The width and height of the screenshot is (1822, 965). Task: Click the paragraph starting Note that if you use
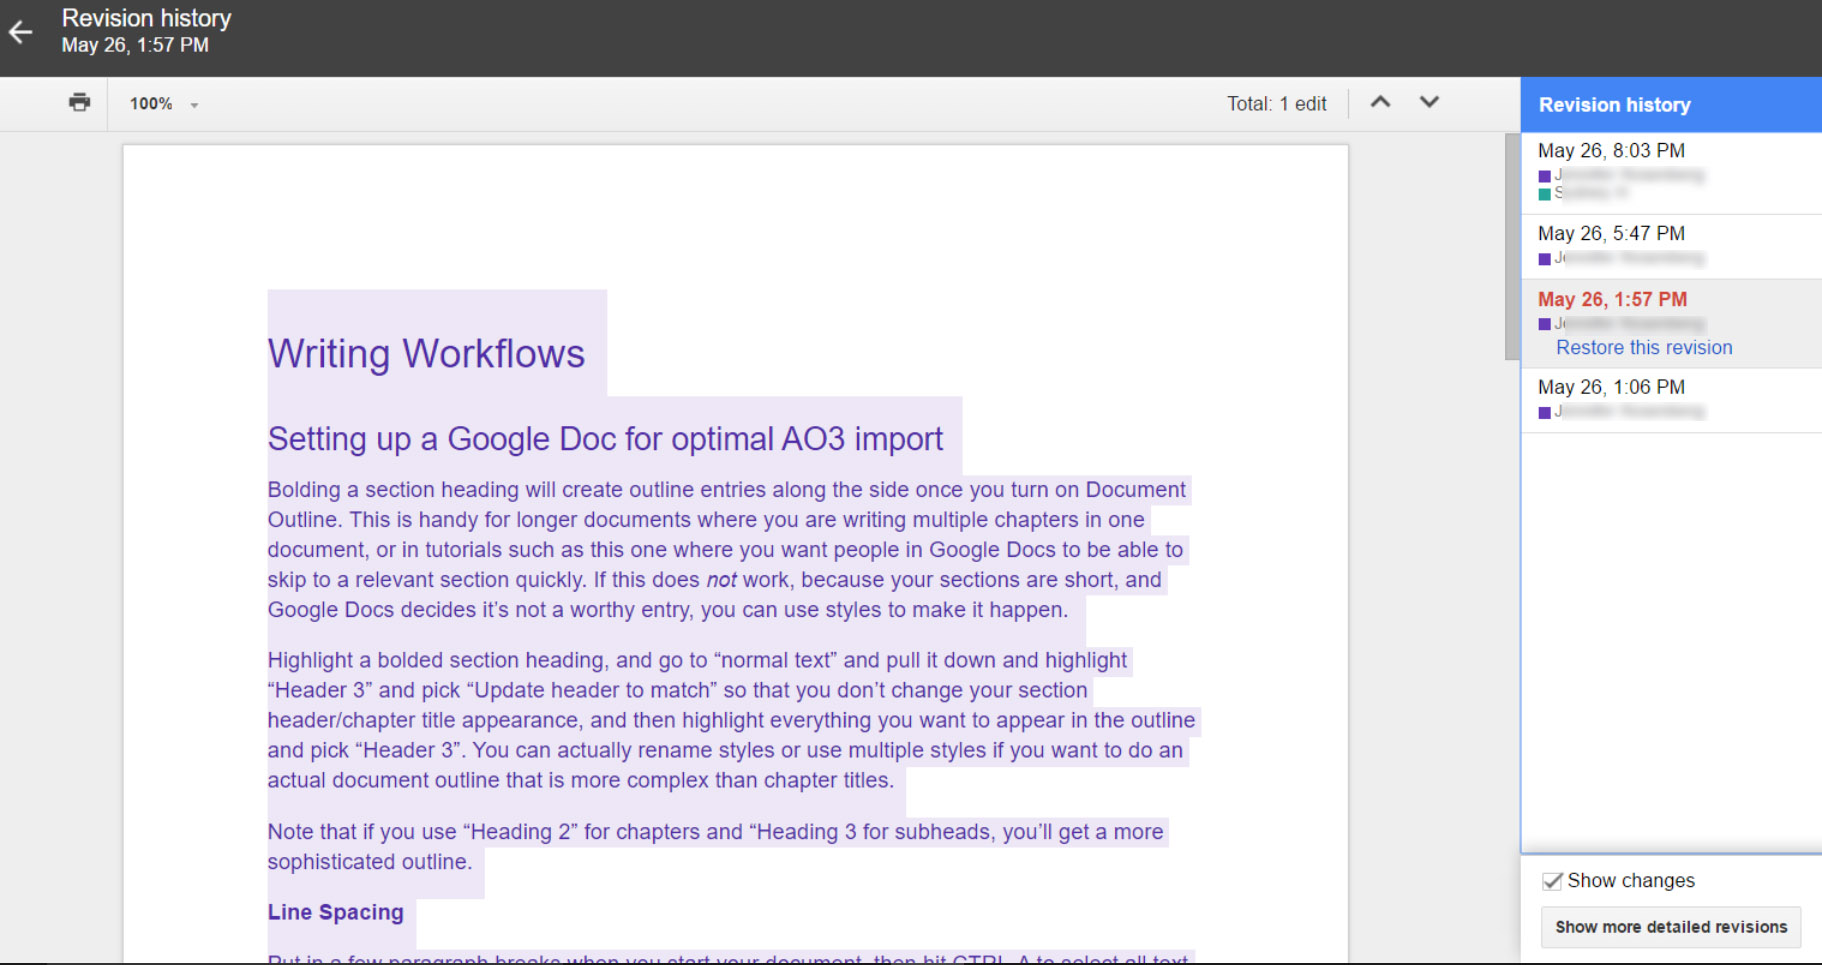716,847
